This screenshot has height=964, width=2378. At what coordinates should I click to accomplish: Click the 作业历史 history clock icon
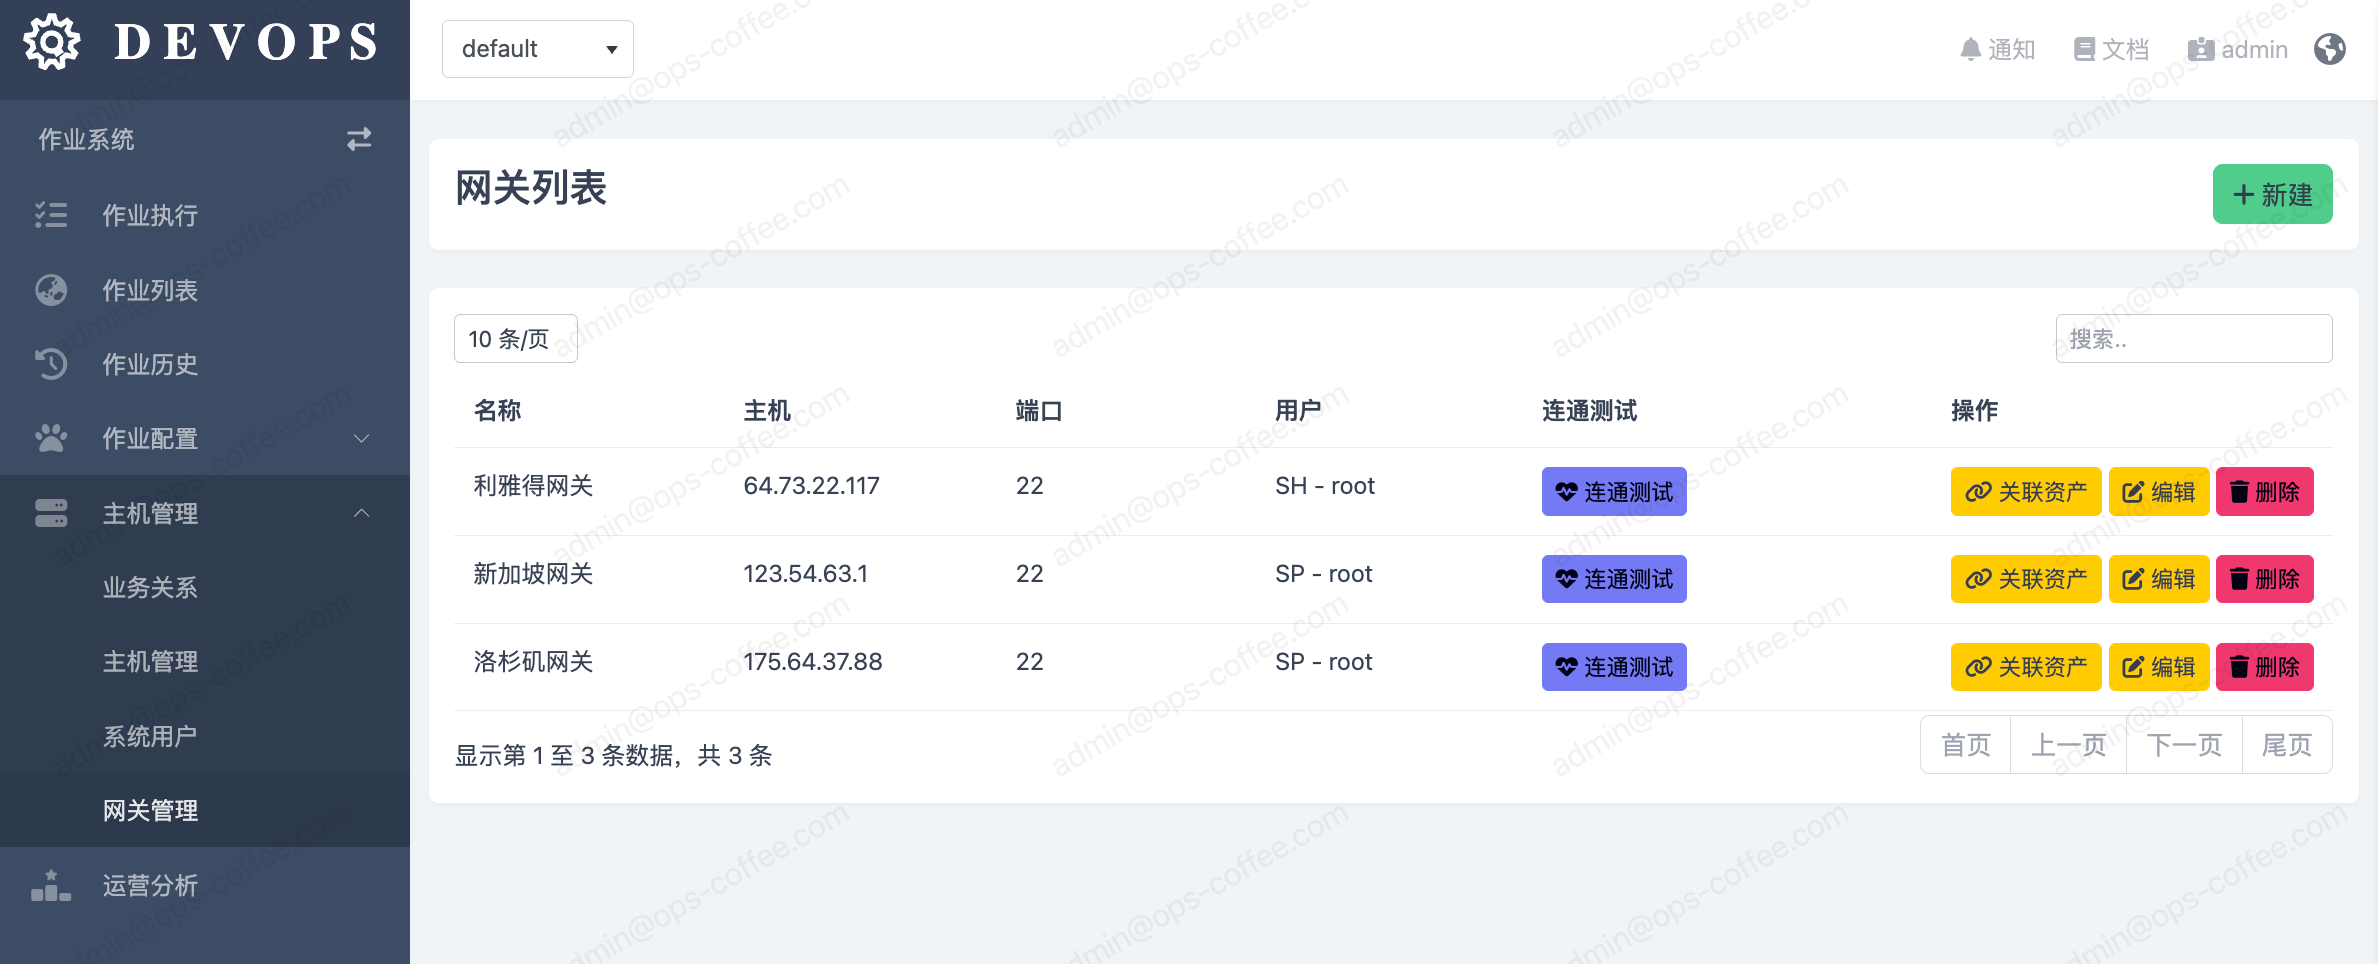[x=51, y=364]
